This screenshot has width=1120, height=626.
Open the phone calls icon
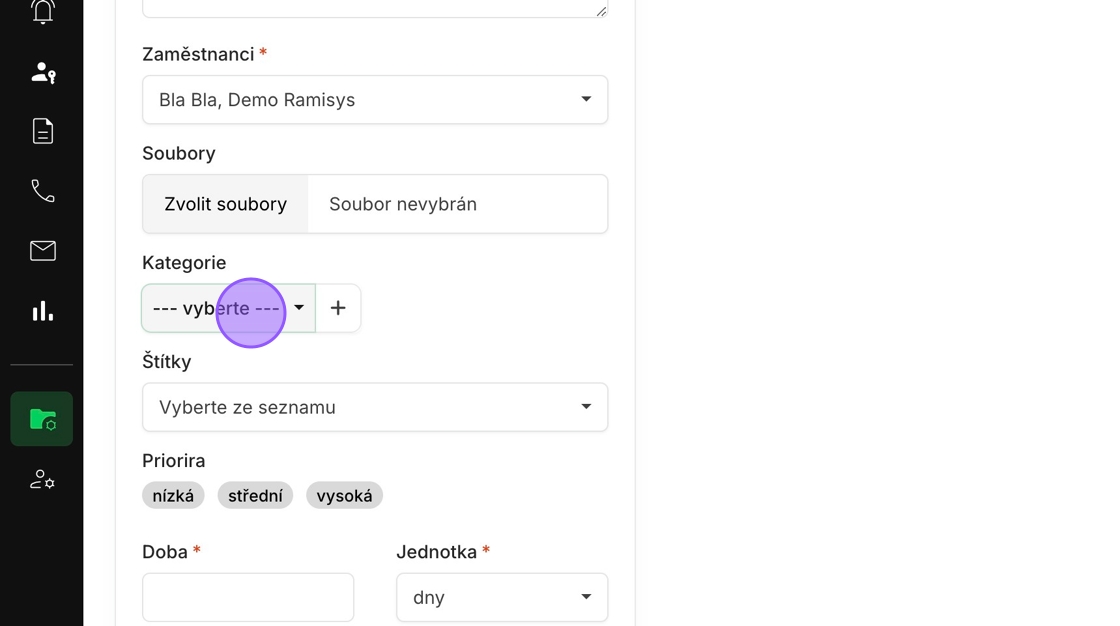pyautogui.click(x=43, y=191)
